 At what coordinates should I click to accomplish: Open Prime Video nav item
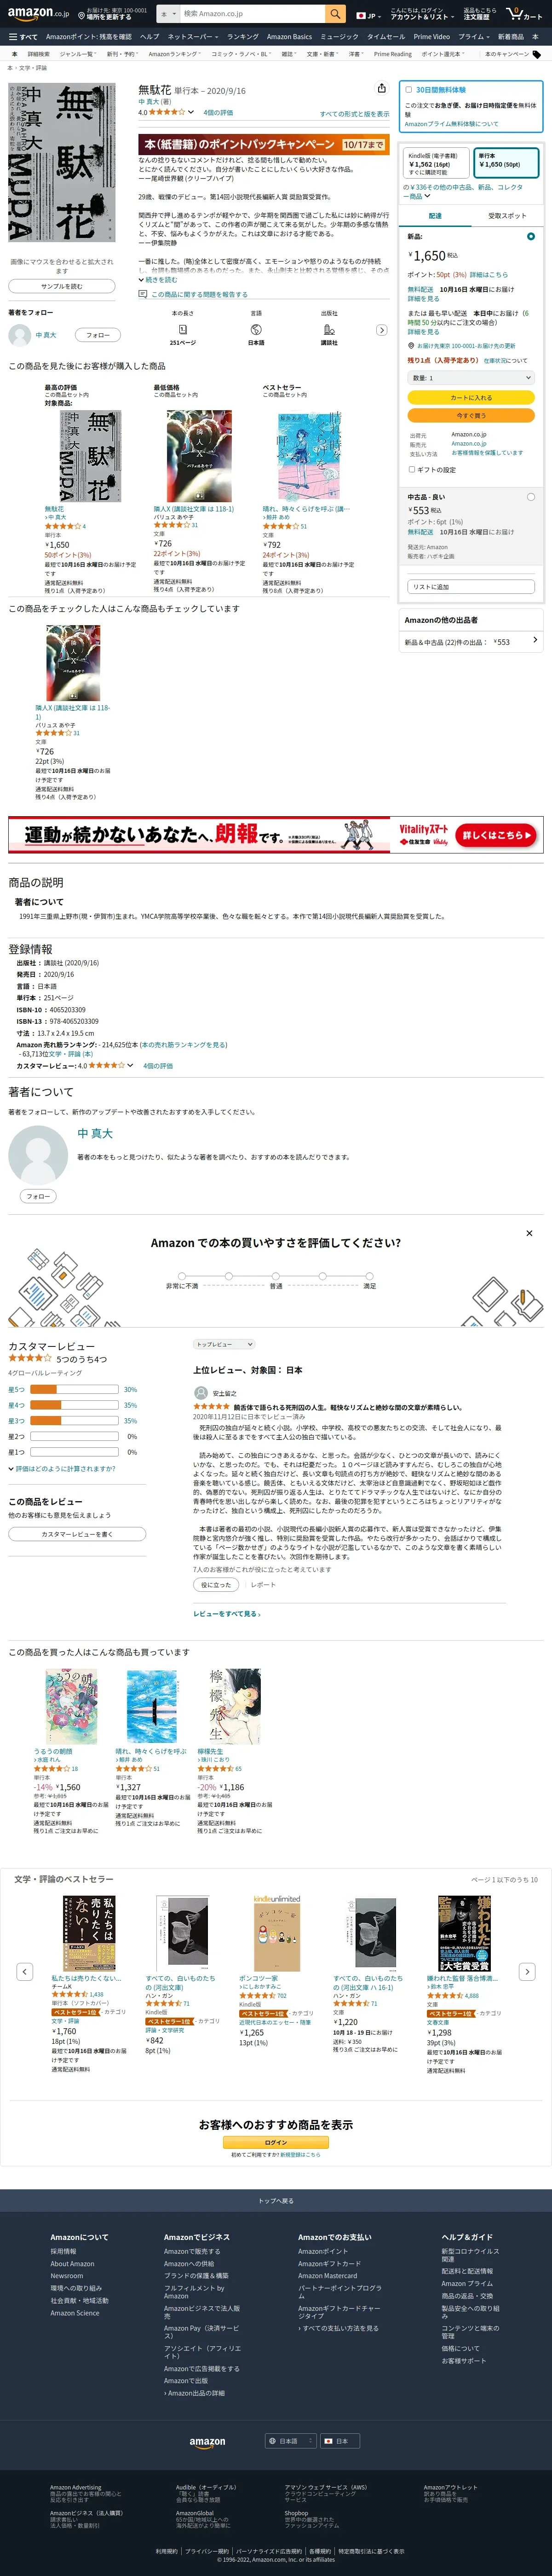432,36
